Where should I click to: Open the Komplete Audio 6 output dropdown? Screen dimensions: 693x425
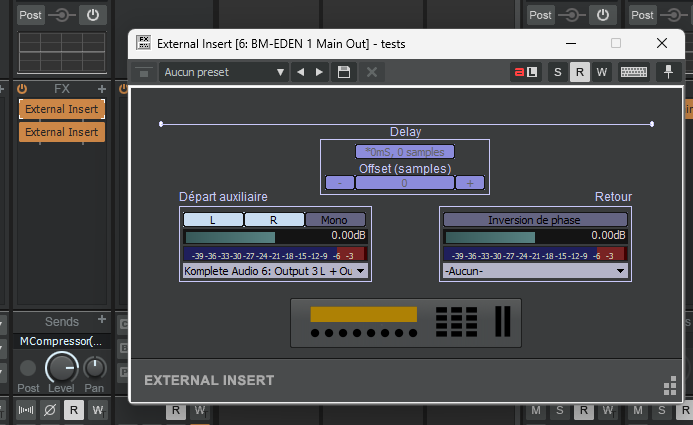coord(274,271)
